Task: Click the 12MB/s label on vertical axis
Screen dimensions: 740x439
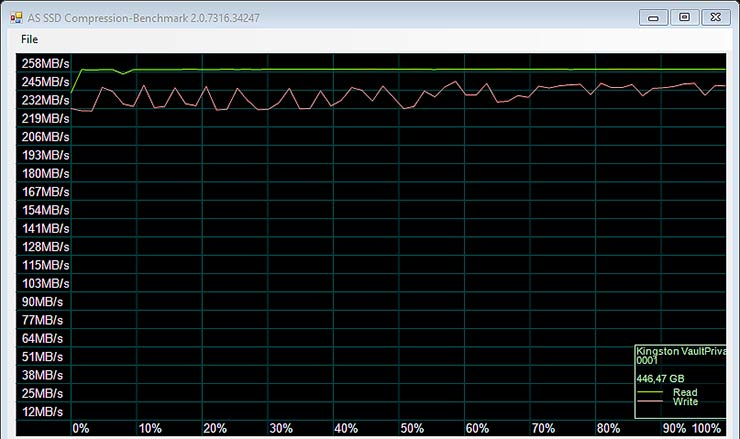Action: point(43,411)
